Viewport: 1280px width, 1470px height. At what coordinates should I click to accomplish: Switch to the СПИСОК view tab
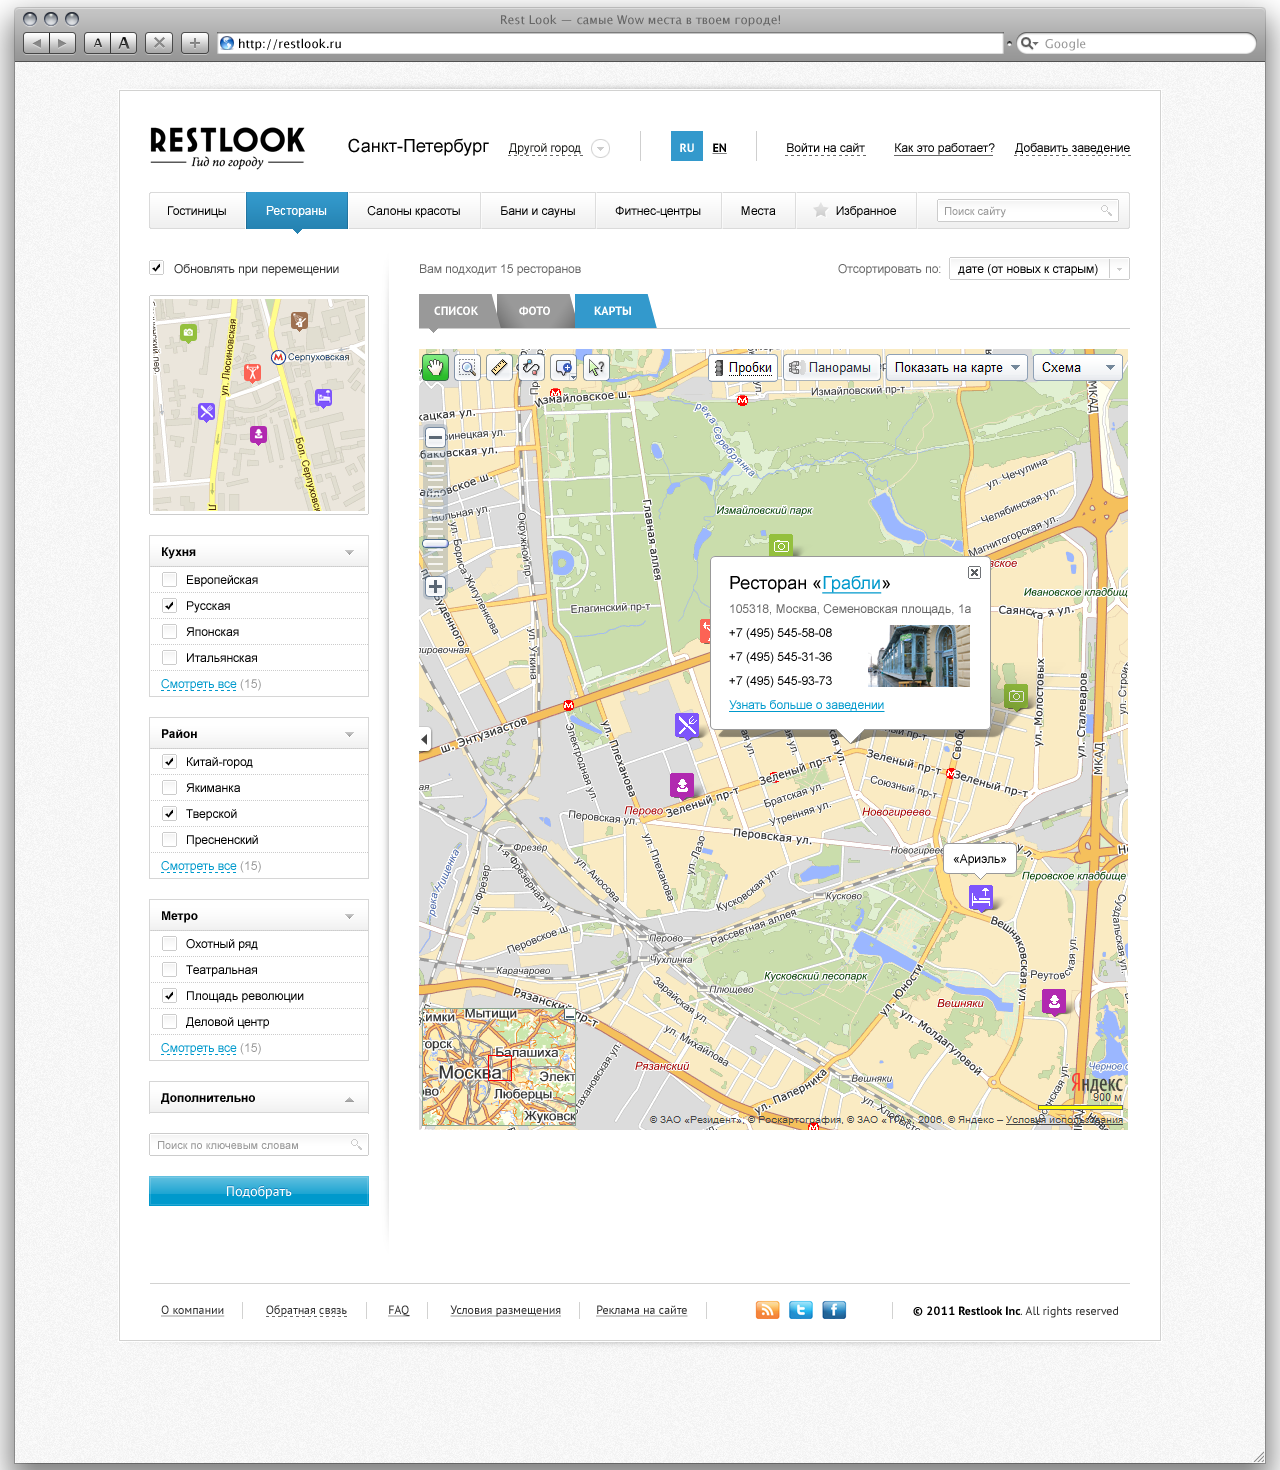(456, 311)
